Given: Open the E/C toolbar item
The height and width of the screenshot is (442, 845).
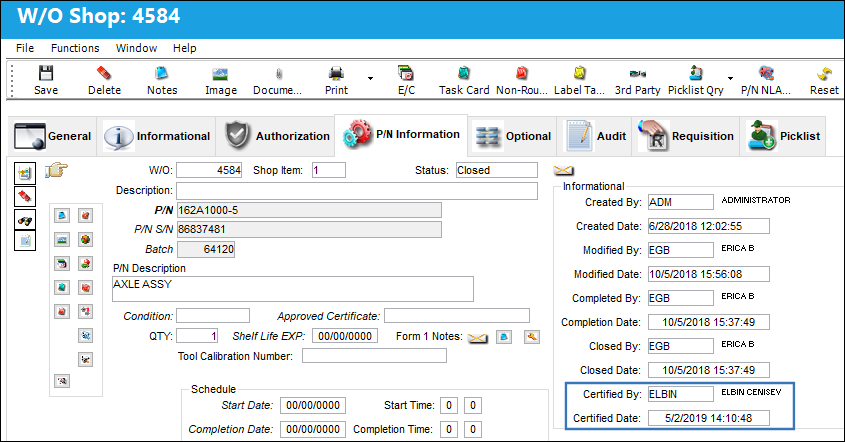Looking at the screenshot, I should coord(406,80).
